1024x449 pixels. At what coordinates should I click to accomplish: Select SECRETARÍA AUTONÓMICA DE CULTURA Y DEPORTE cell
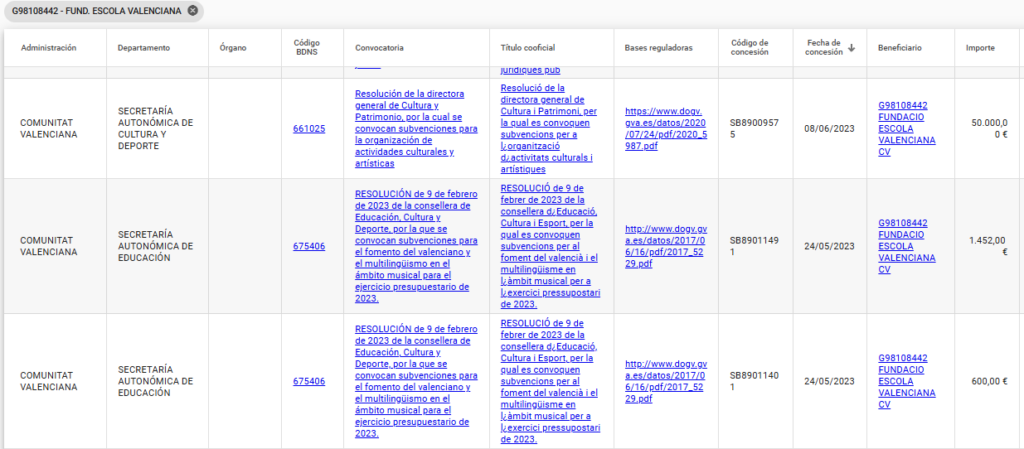[155, 129]
